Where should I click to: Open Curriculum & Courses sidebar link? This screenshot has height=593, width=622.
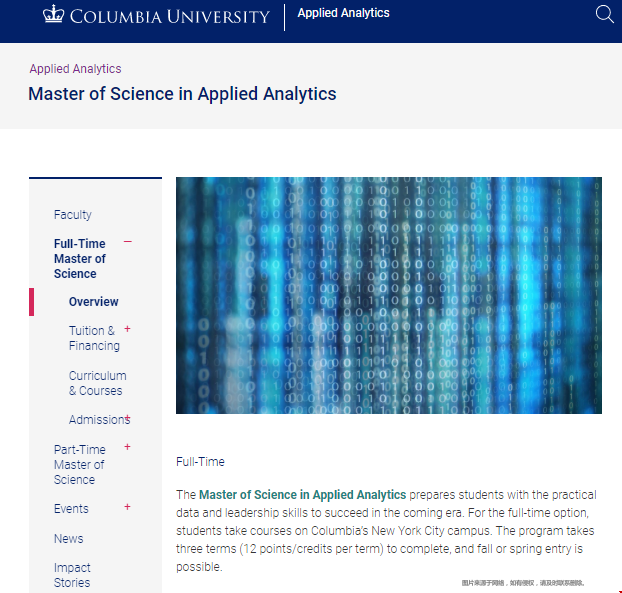pos(98,383)
